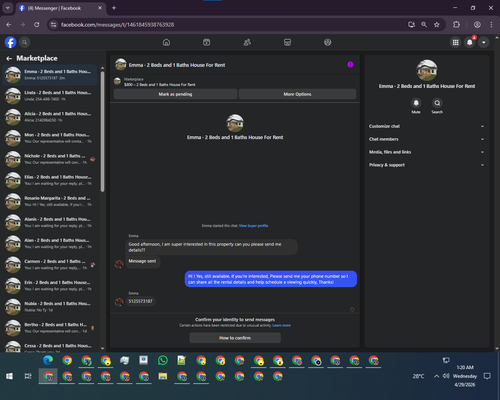Image resolution: width=500 pixels, height=400 pixels.
Task: Click the large house avatar in right panel
Action: point(427,70)
